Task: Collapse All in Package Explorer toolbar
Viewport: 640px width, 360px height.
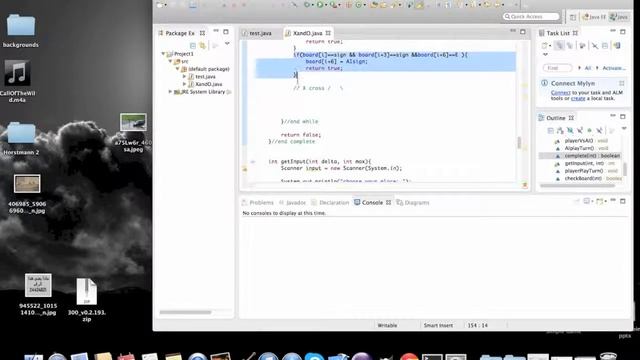Action: [193, 46]
